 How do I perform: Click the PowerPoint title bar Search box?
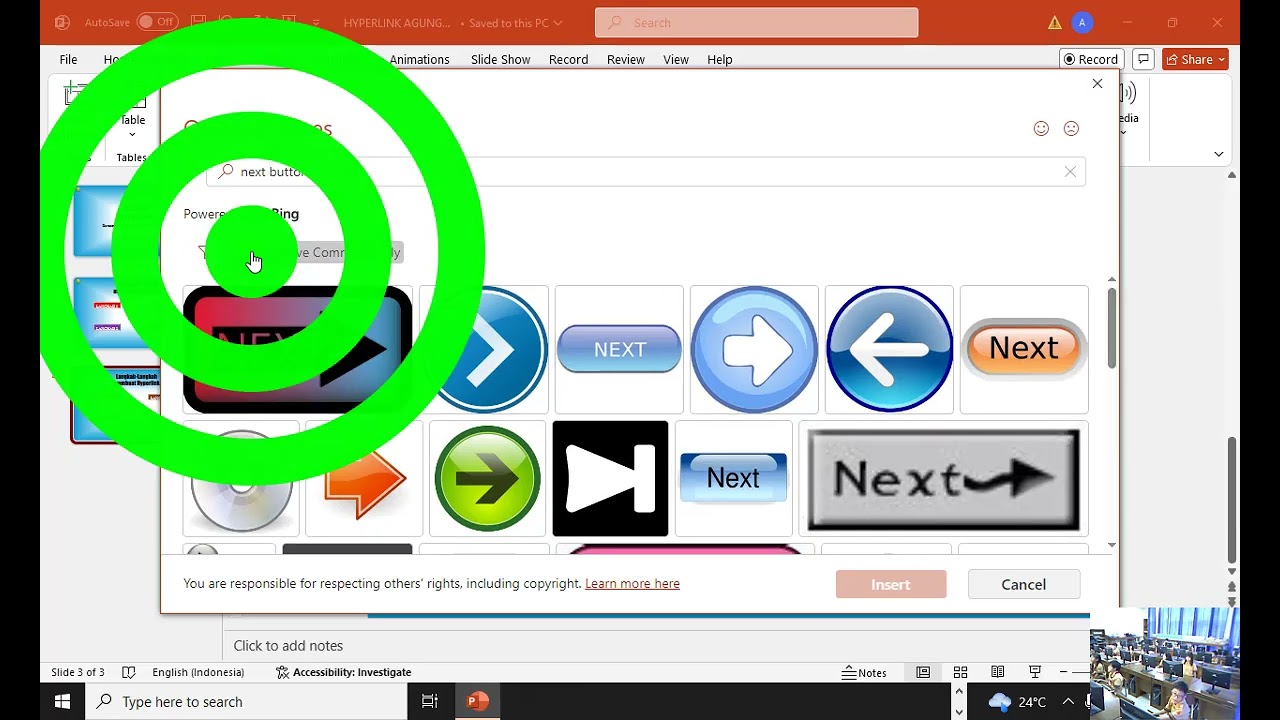756,22
